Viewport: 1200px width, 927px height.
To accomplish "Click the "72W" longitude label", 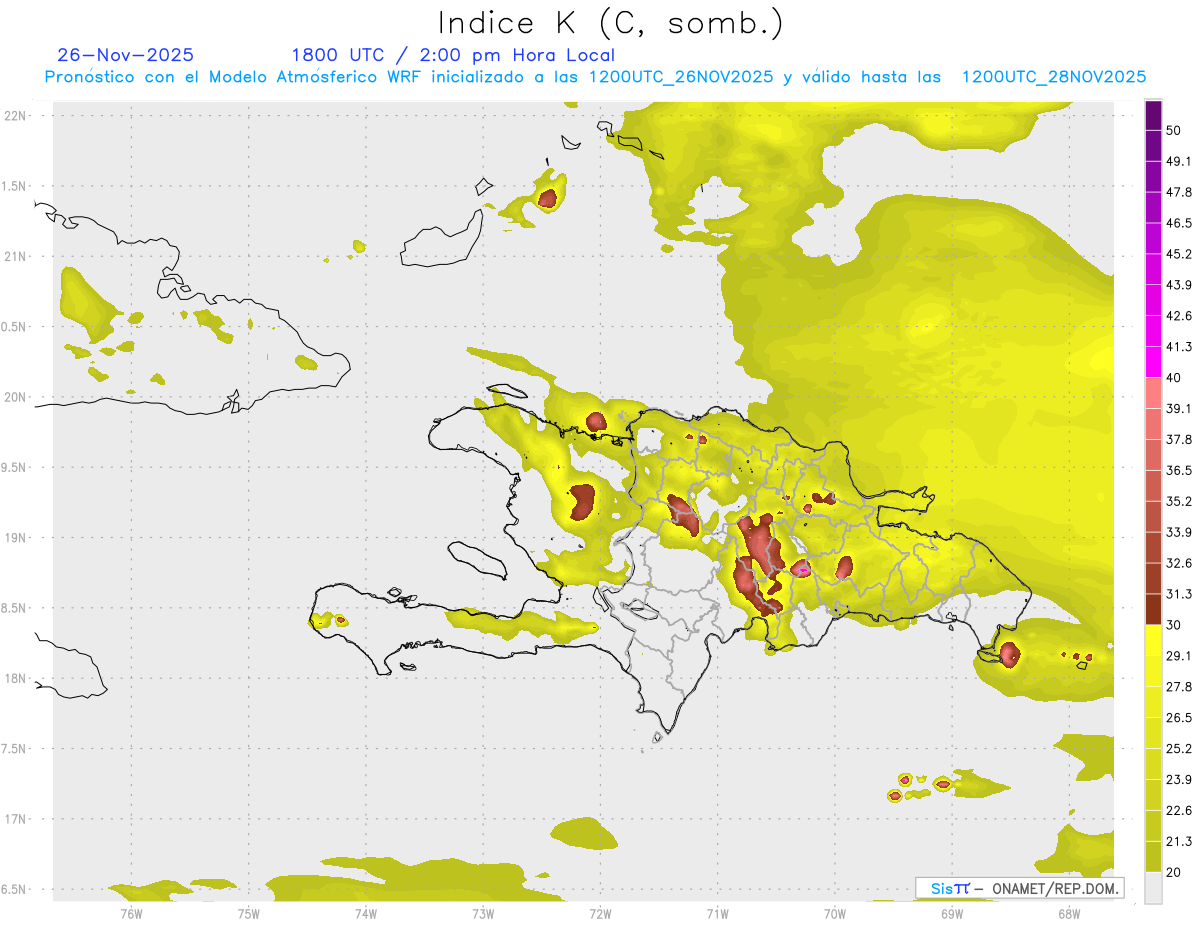I will click(x=600, y=913).
